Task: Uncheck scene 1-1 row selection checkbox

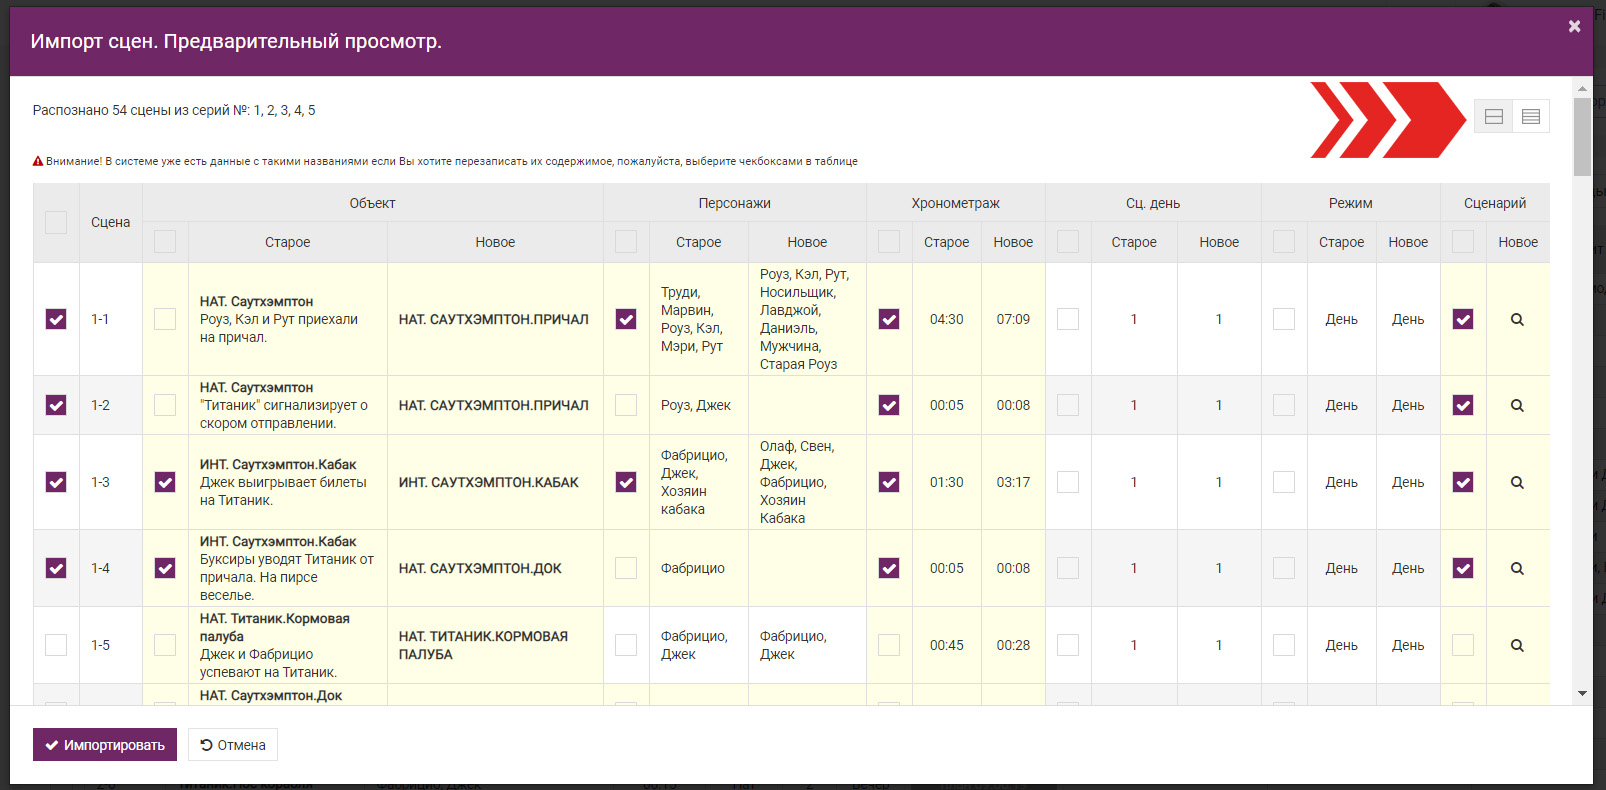Action: 56,319
